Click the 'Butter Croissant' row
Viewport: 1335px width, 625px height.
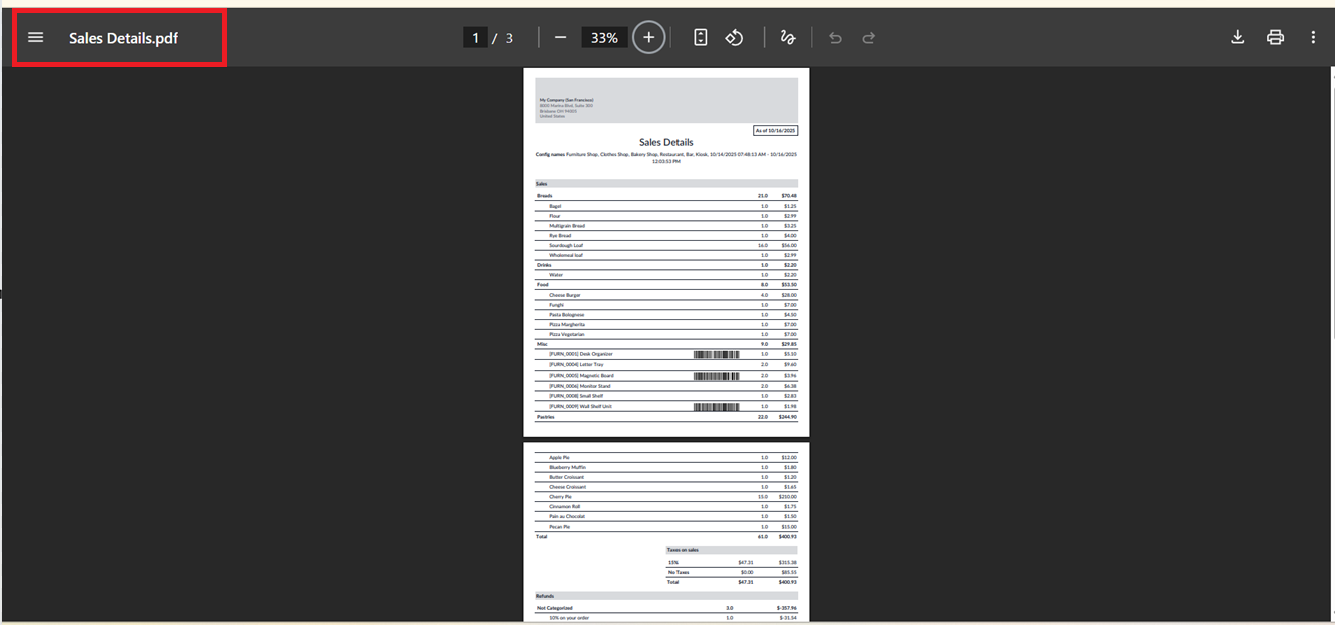point(666,477)
